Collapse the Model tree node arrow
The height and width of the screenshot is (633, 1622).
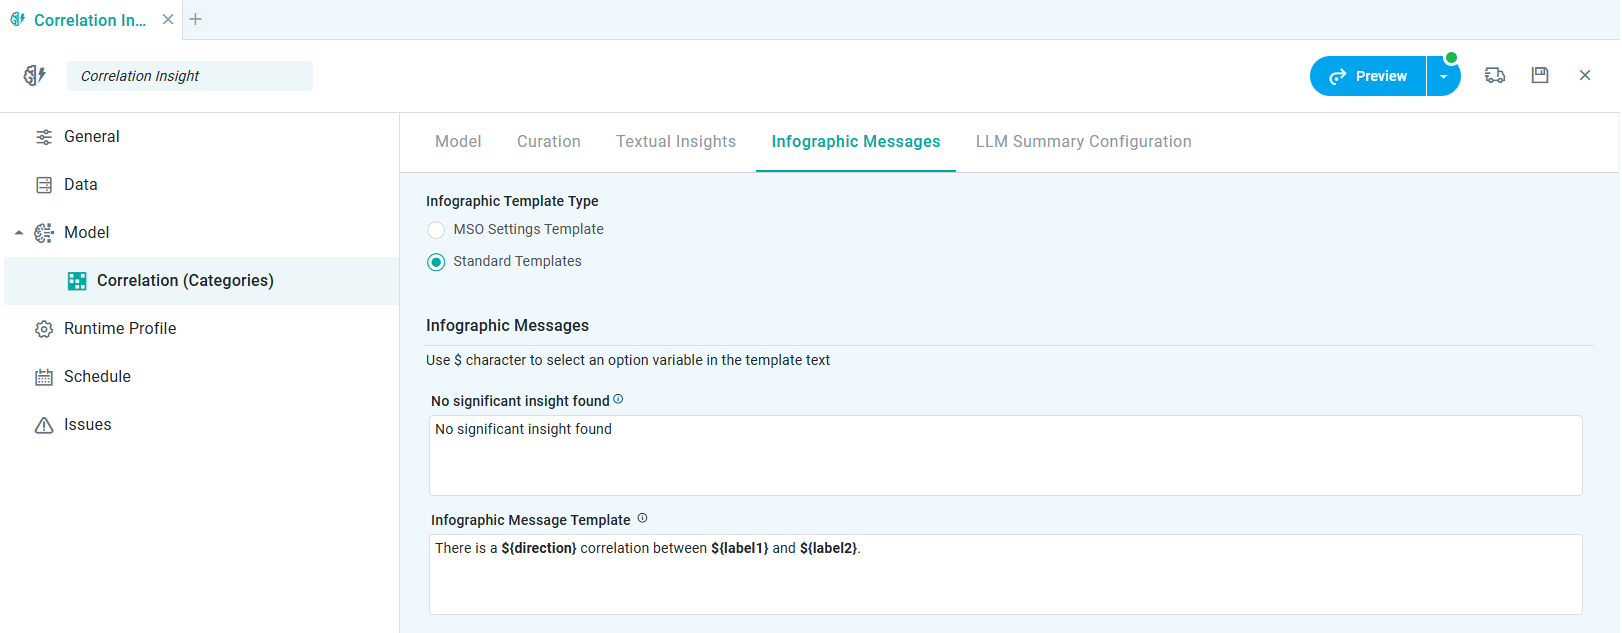point(19,233)
